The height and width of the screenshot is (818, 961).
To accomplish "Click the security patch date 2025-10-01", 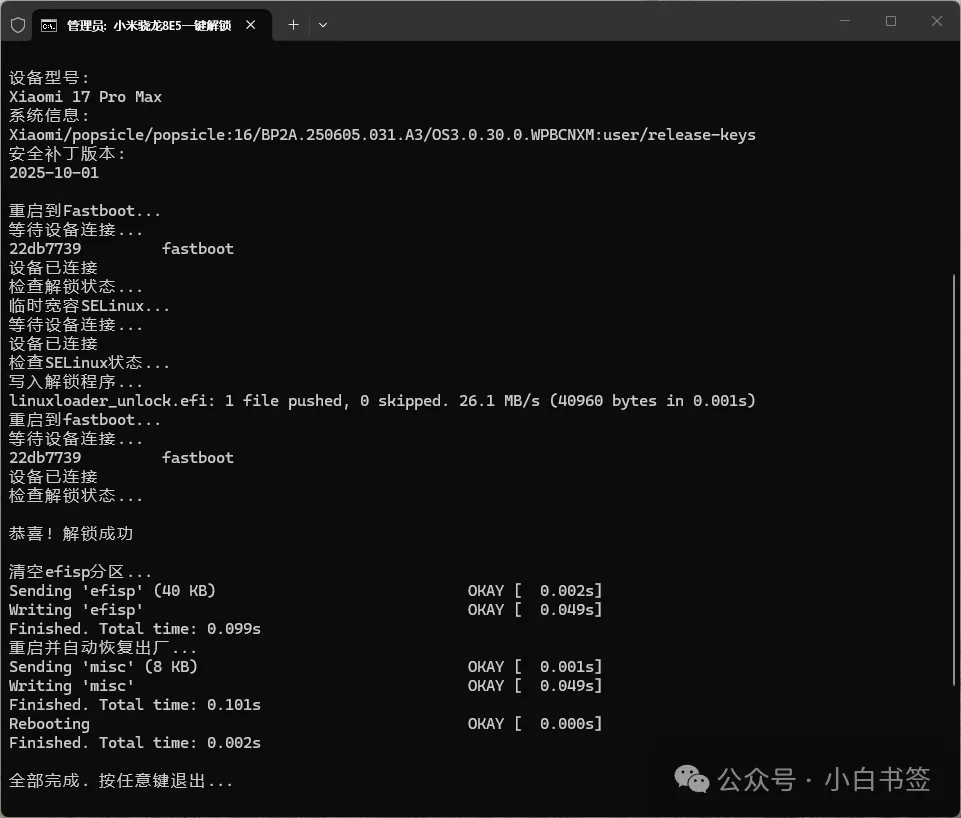I will coord(54,173).
